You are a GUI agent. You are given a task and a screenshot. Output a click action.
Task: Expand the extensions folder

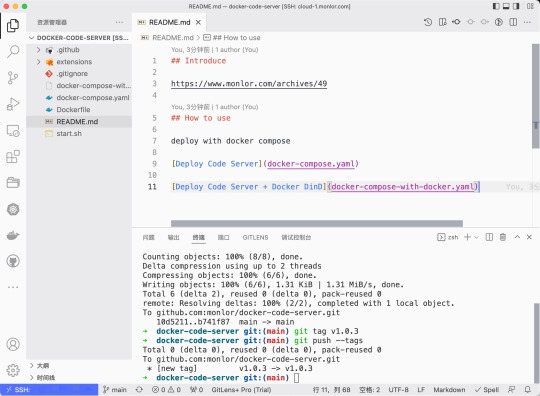coord(39,62)
